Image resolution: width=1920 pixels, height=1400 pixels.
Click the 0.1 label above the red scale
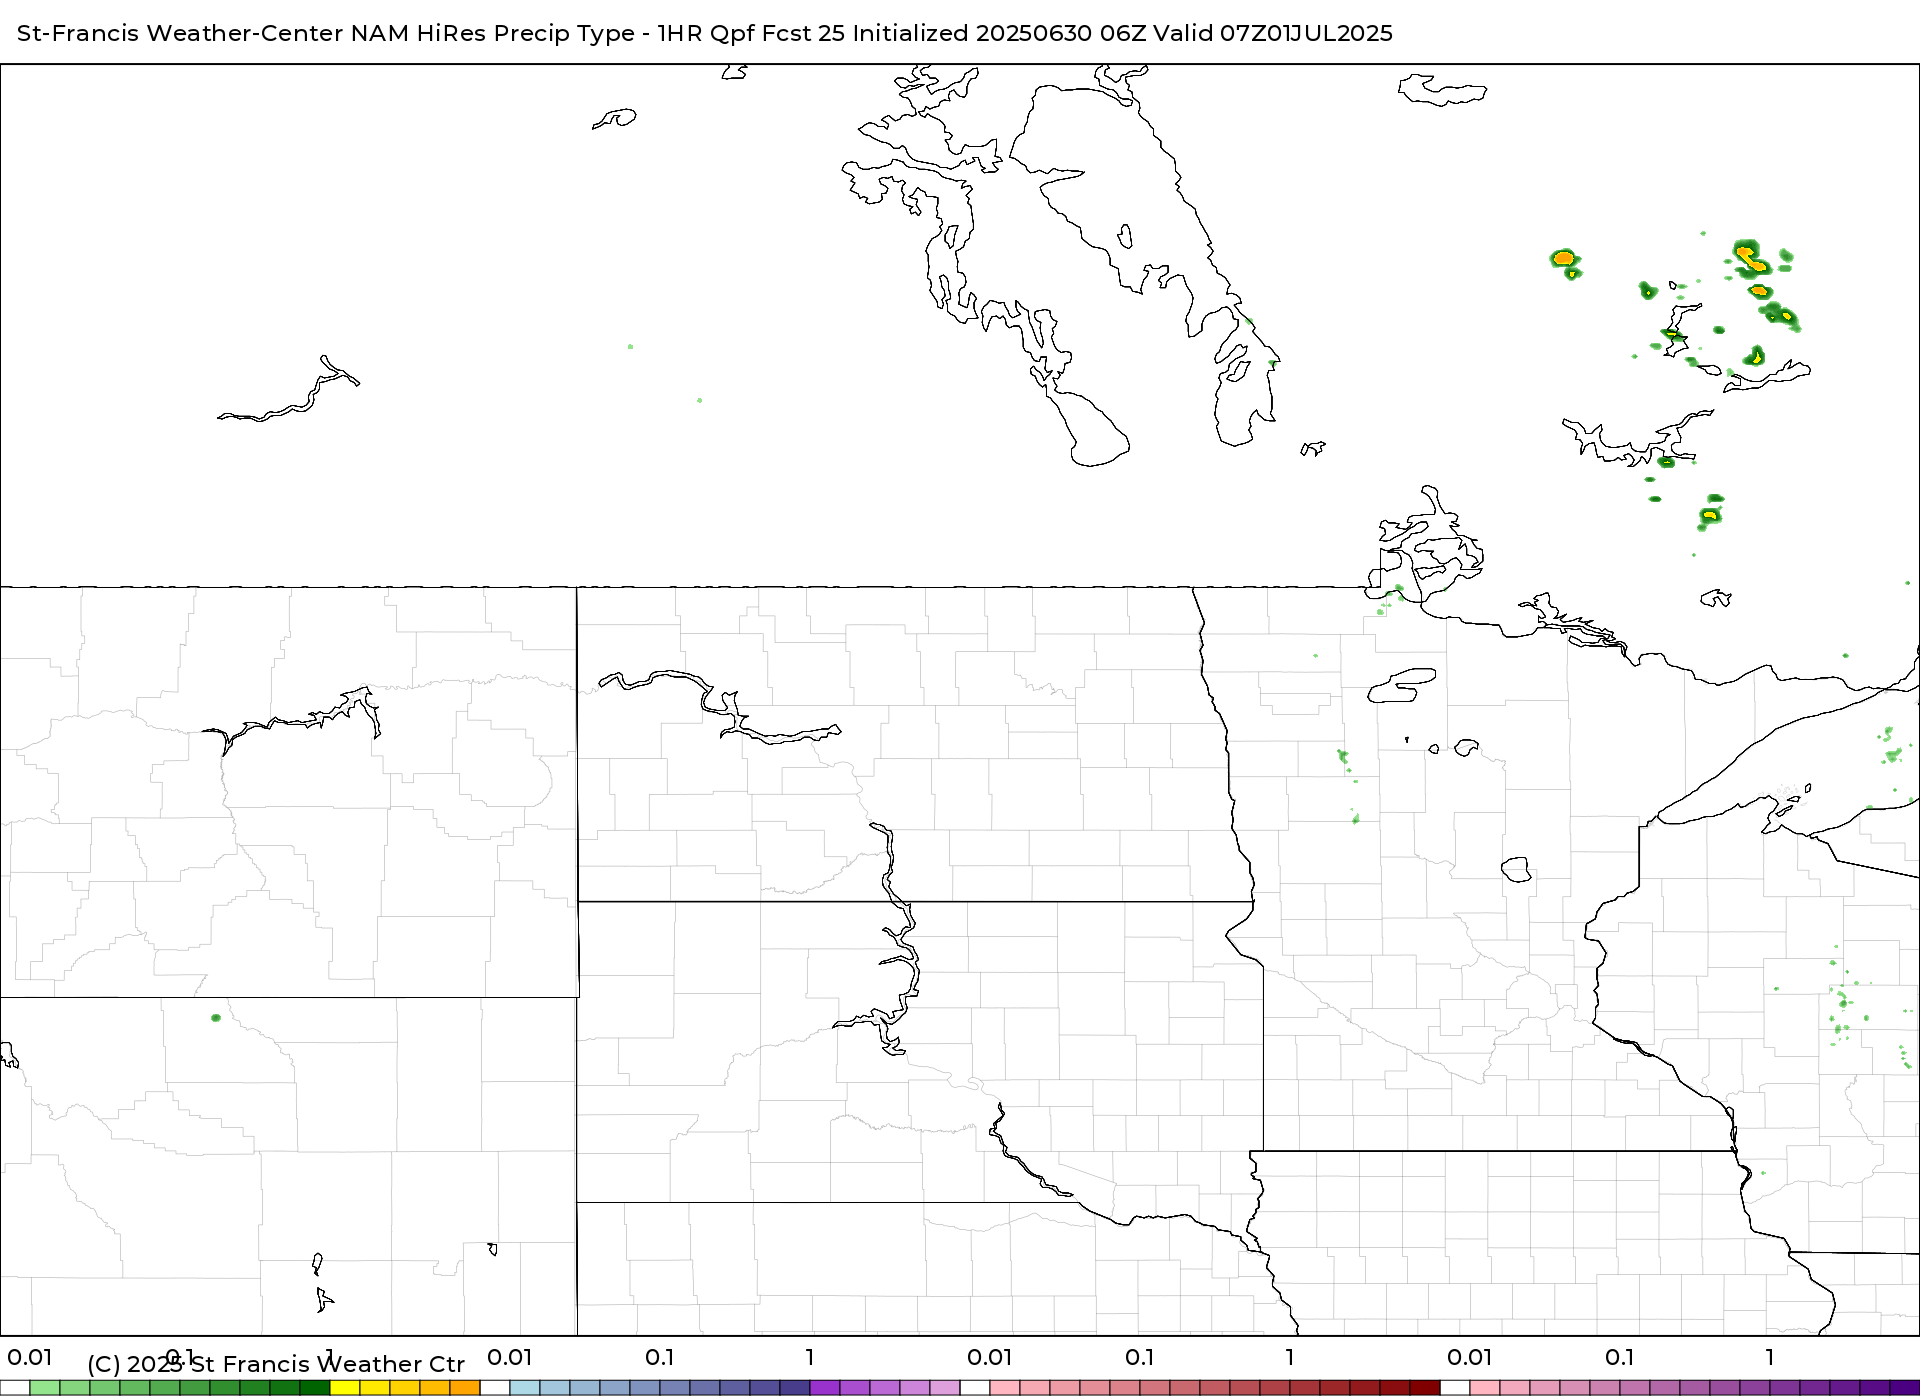pyautogui.click(x=1140, y=1357)
